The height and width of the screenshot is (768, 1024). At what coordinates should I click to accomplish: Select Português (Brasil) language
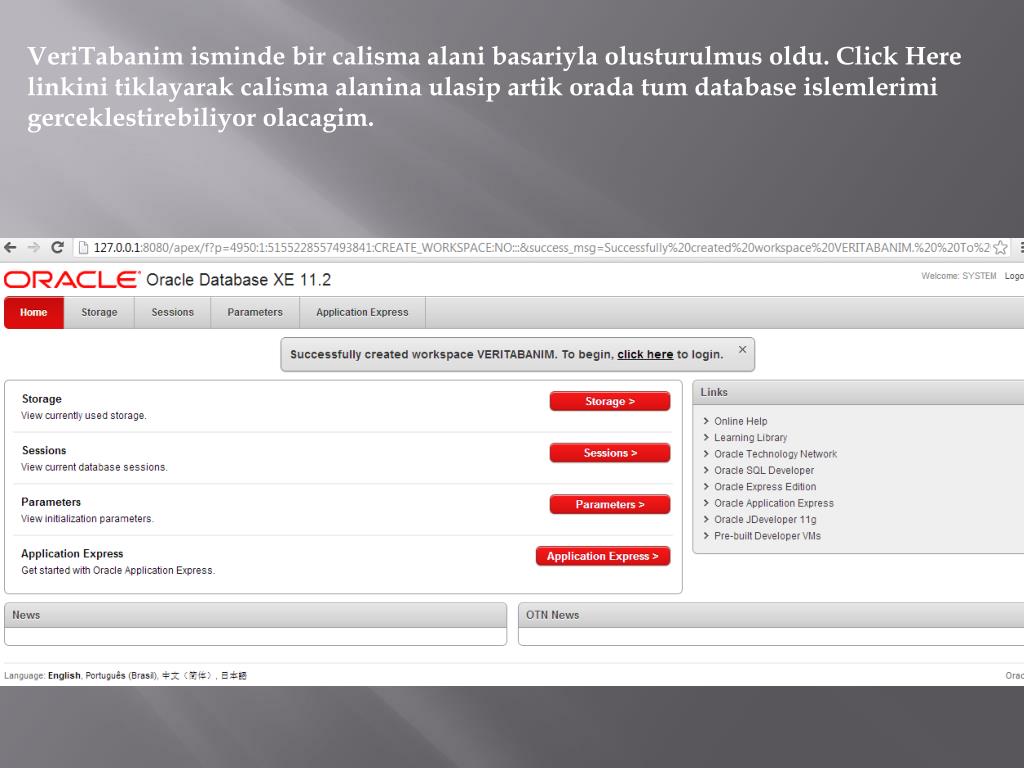pyautogui.click(x=121, y=675)
